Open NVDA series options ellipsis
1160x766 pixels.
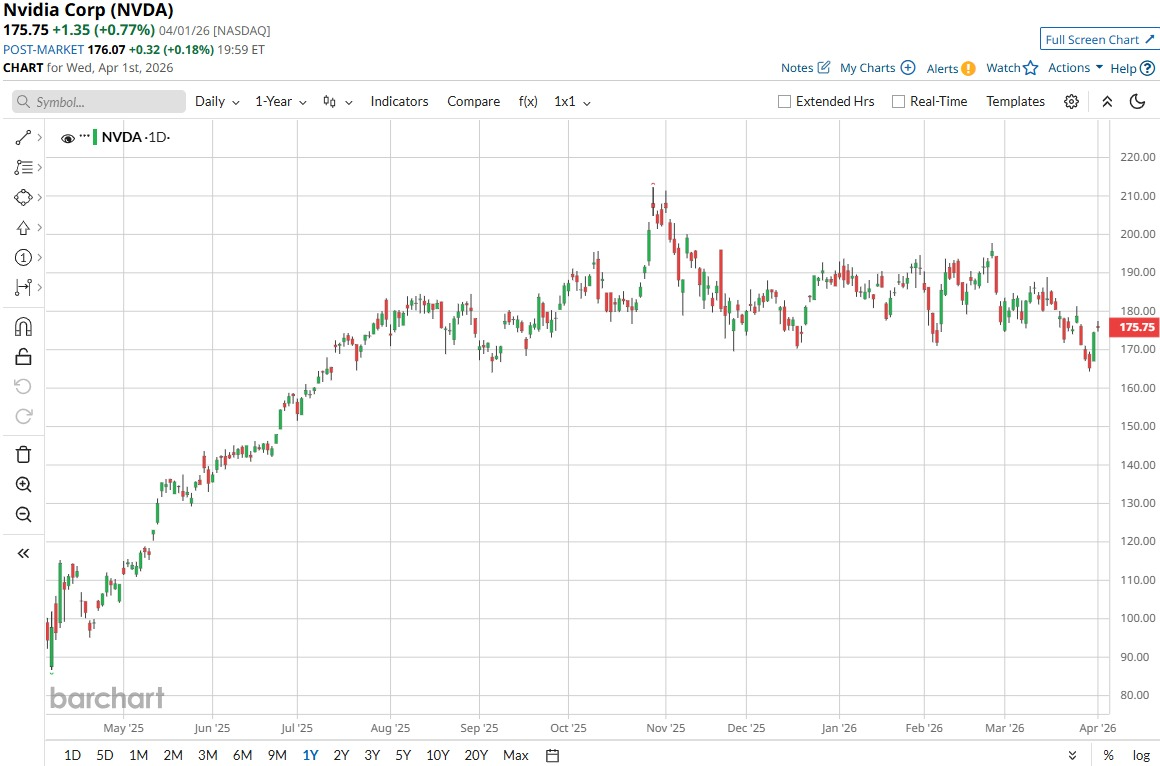pos(84,136)
